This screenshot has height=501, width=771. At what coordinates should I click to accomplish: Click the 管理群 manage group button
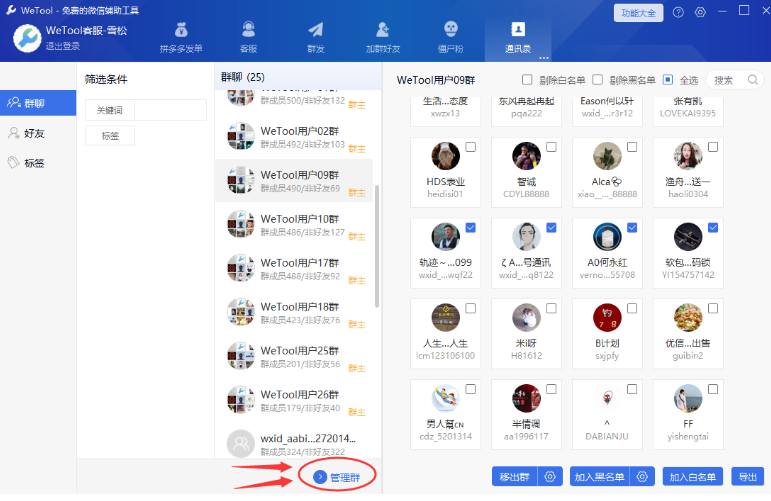point(337,477)
